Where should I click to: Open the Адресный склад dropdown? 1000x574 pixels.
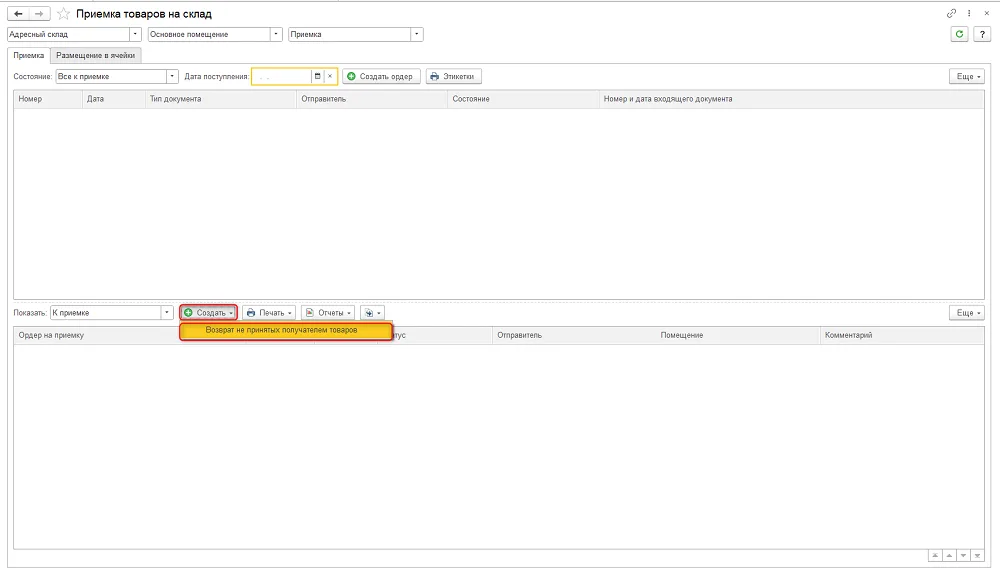[135, 34]
